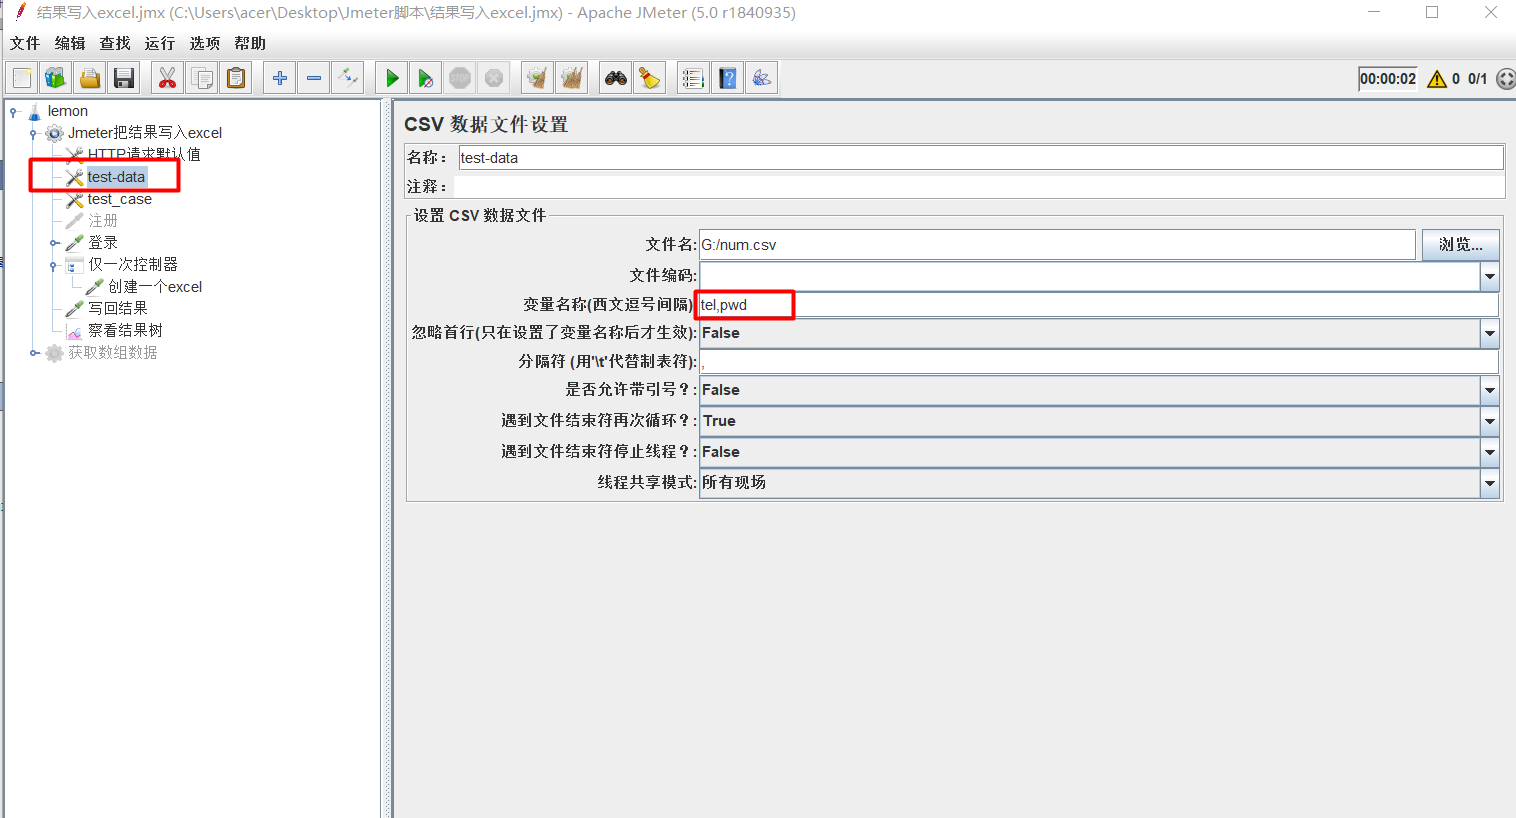Click the Reset search brush icon
Screen dimensions: 1516x818
click(x=650, y=78)
